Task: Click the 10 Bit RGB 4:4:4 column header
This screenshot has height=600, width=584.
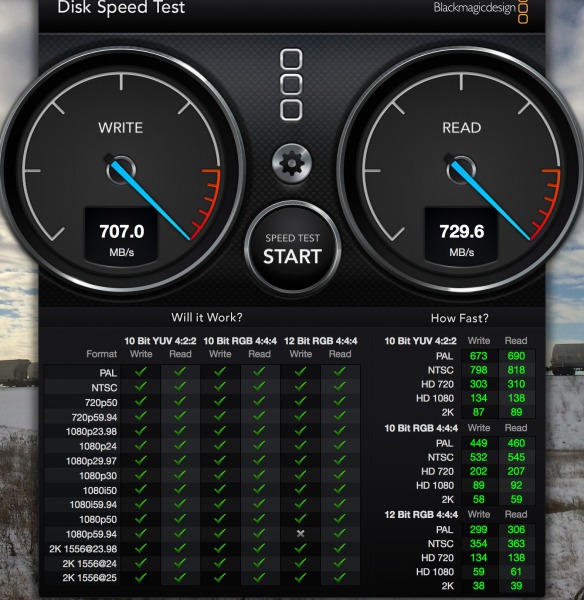Action: (240, 341)
